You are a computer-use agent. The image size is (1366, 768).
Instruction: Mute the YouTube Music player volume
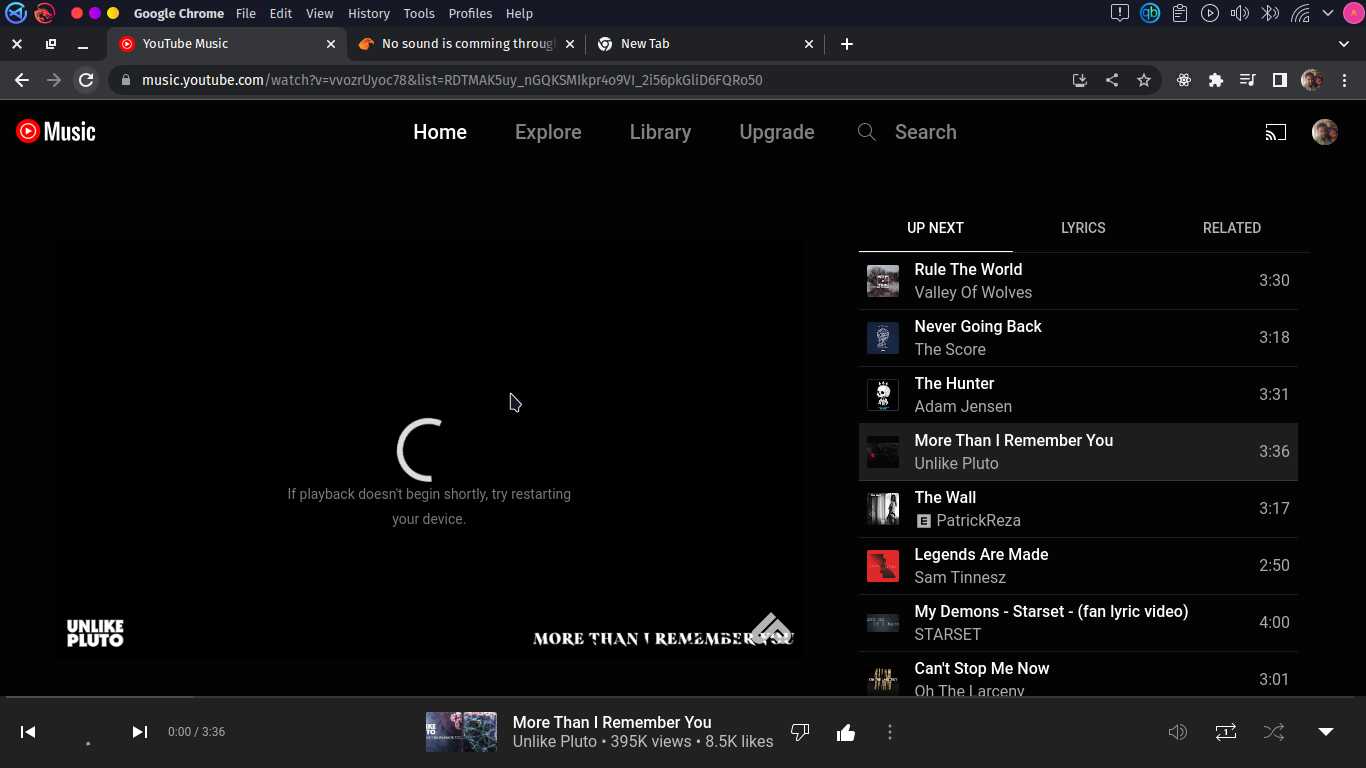(1178, 732)
